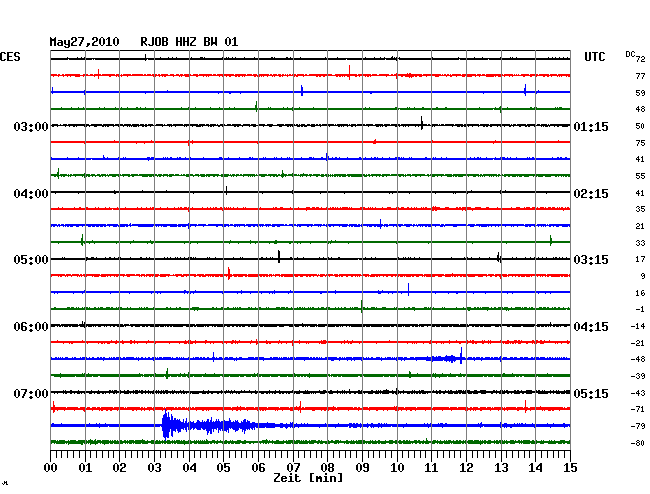Select DC offset value 17
Image resolution: width=650 pixels, height=494 pixels.
click(x=640, y=259)
